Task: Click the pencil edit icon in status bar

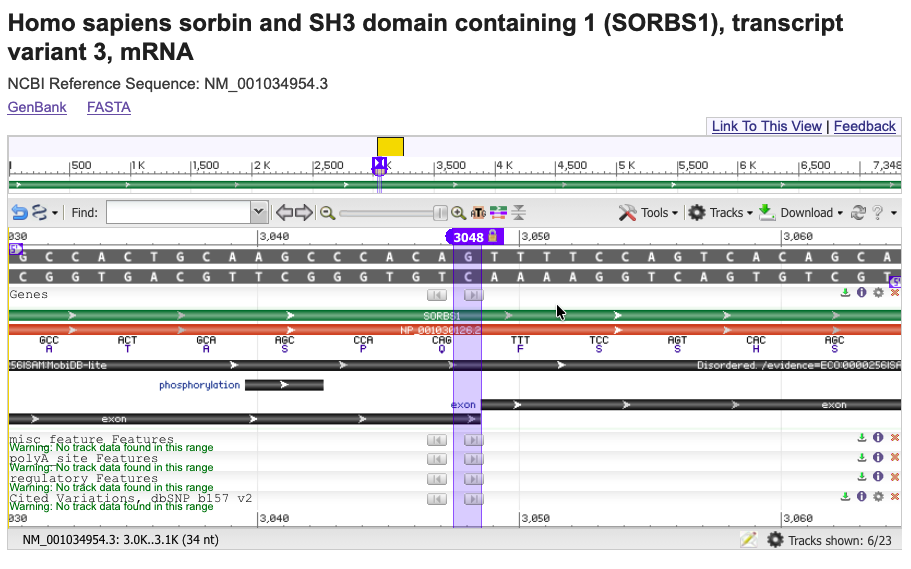Action: click(x=748, y=540)
